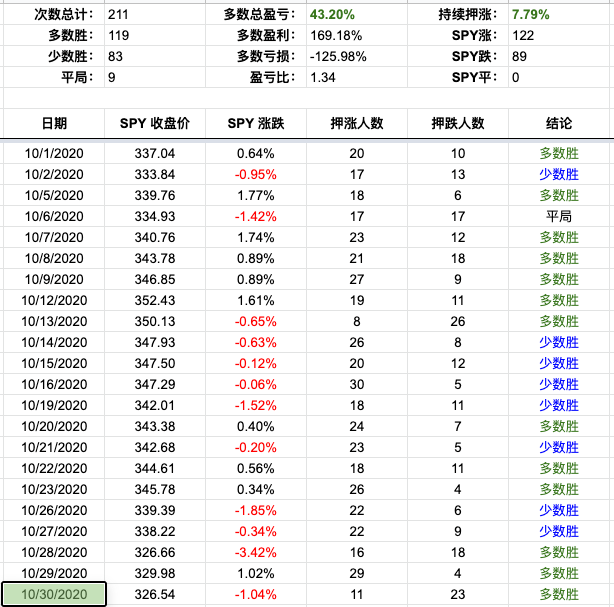Click the date cell 10/5/2020
Image resolution: width=614 pixels, height=607 pixels.
(54, 195)
